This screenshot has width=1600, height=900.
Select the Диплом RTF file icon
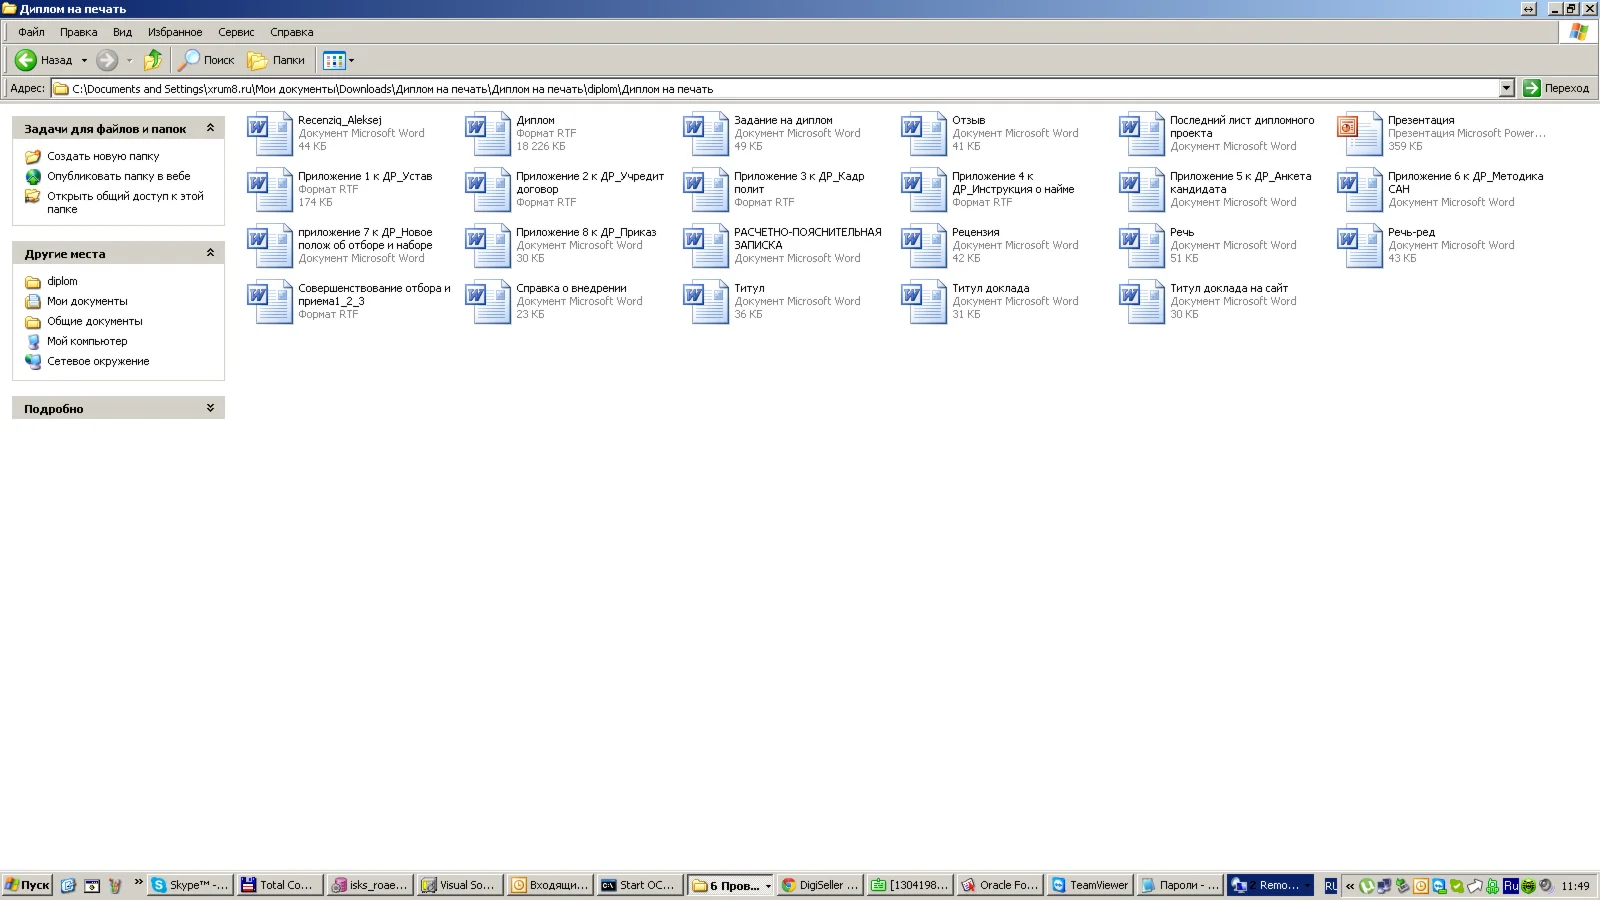488,134
